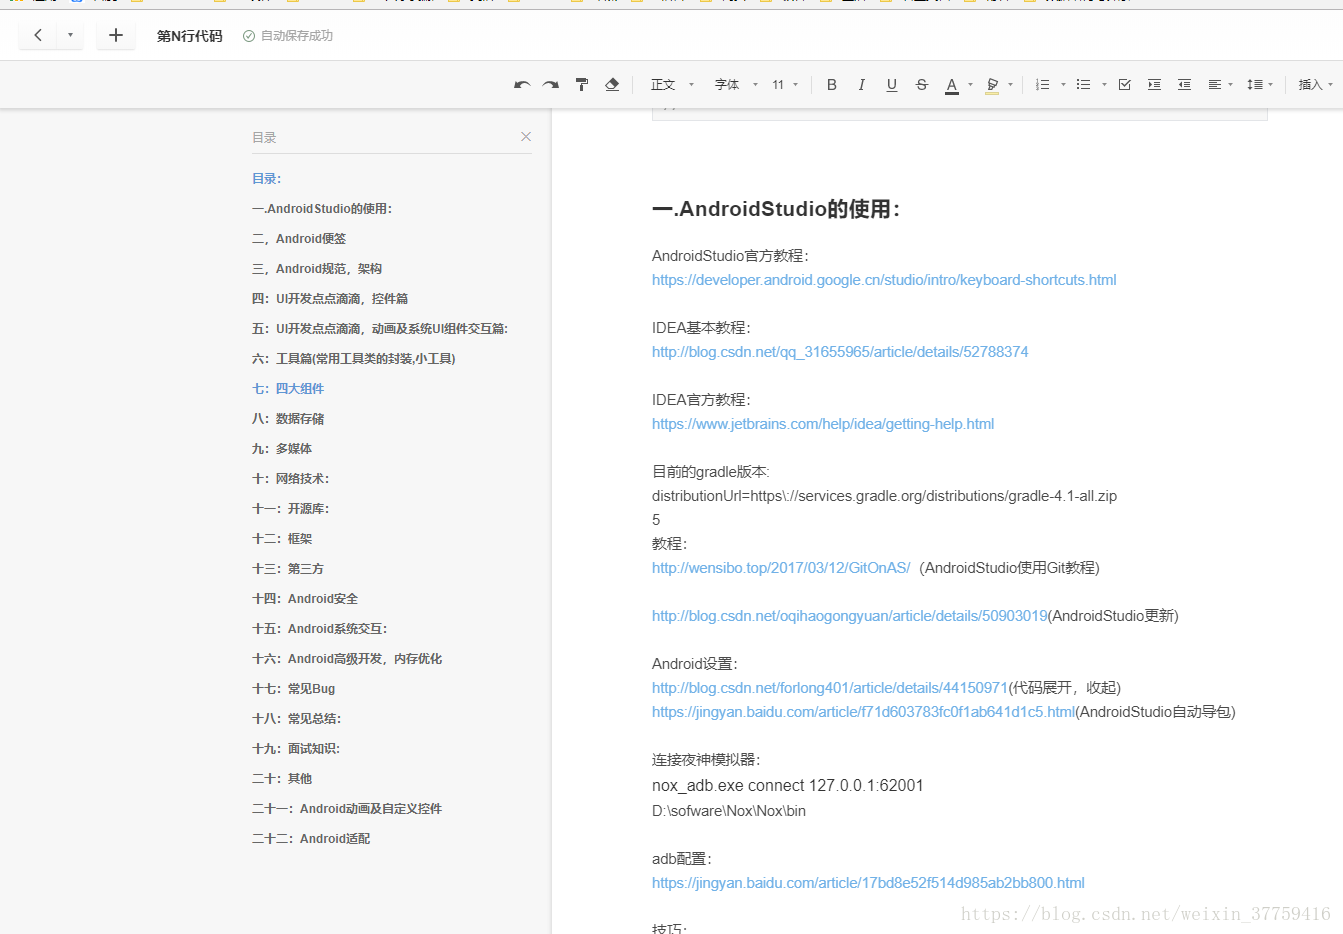Jump to 十二: 框架 in outline

[x=282, y=539]
